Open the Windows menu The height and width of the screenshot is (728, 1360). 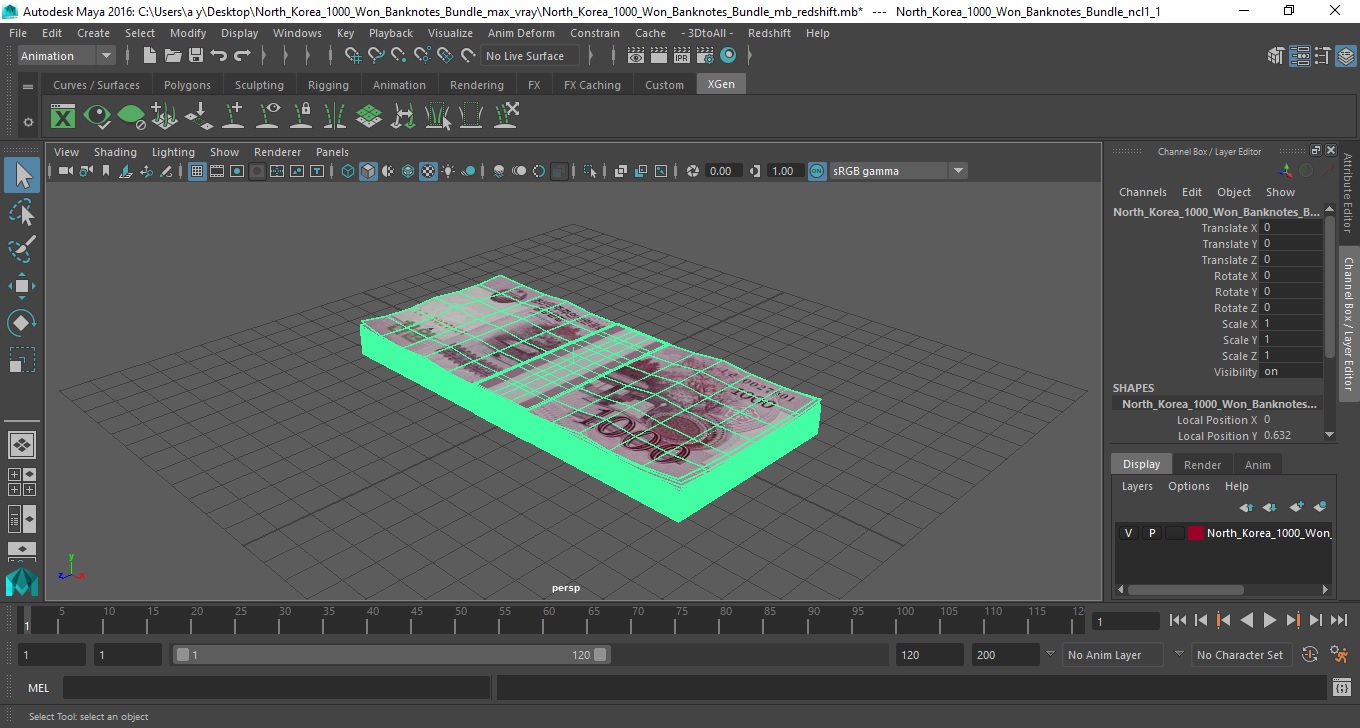coord(297,33)
